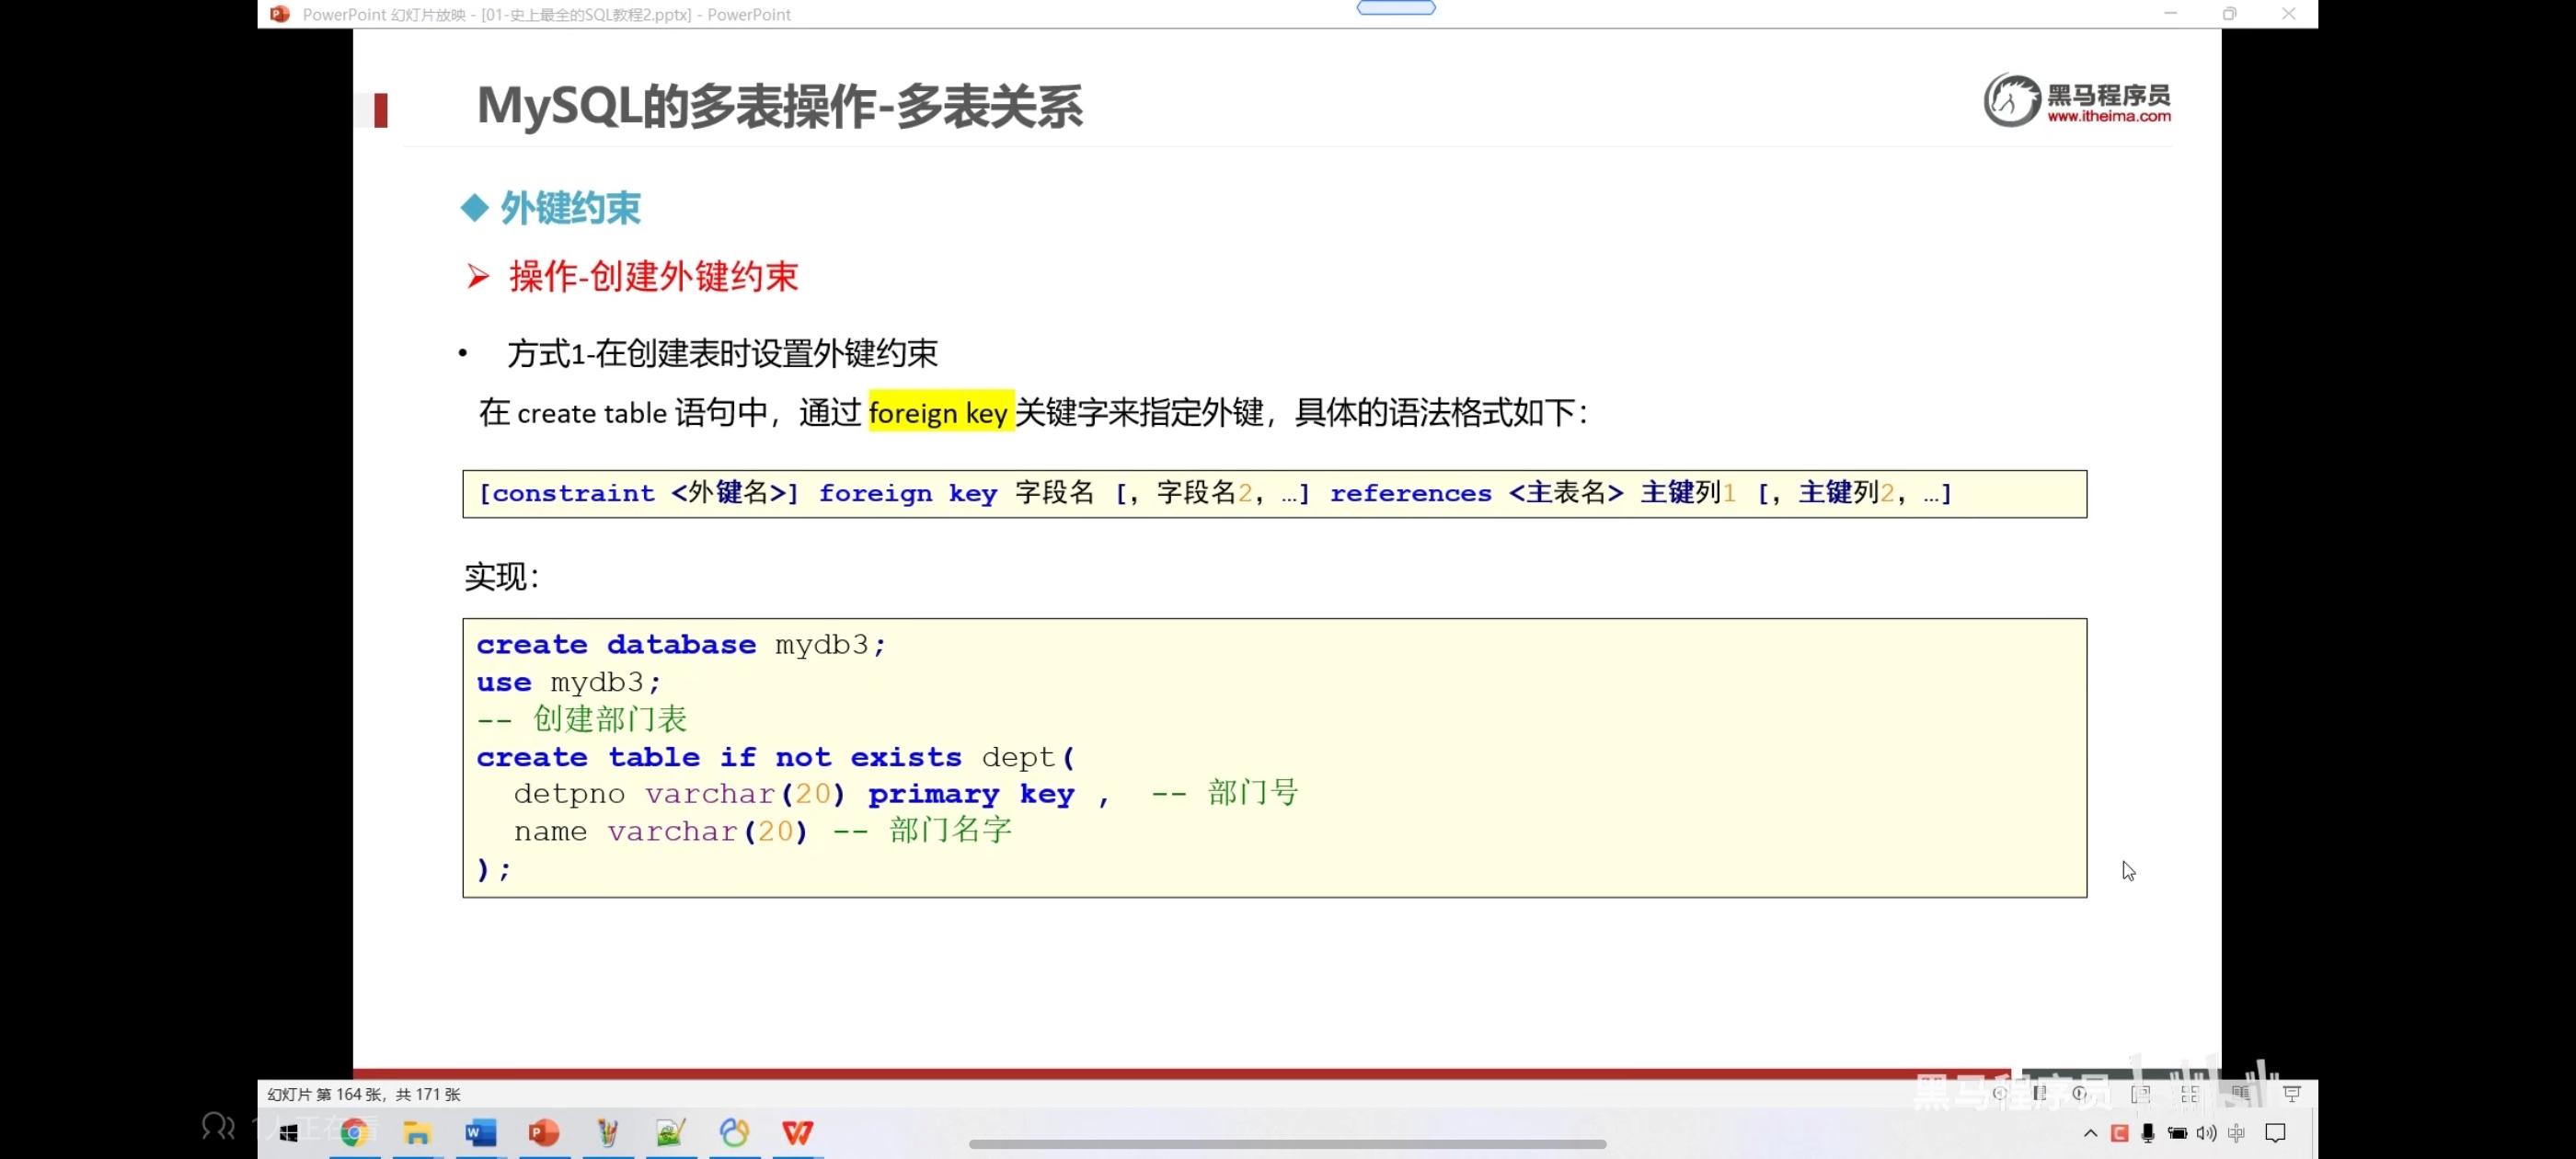2576x1159 pixels.
Task: Open the see-all-slides menu icon
Action: pyautogui.click(x=2039, y=1093)
